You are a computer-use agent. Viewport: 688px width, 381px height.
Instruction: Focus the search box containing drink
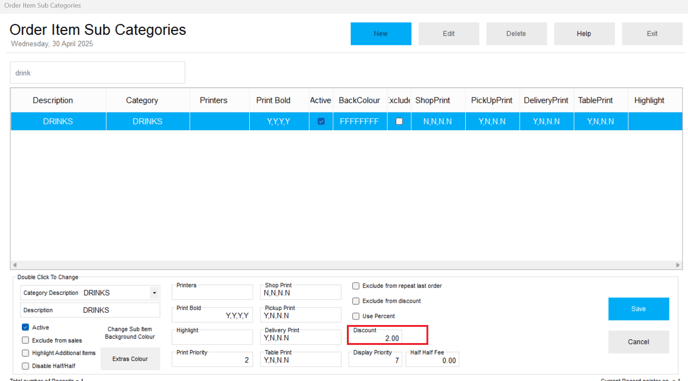click(x=97, y=72)
